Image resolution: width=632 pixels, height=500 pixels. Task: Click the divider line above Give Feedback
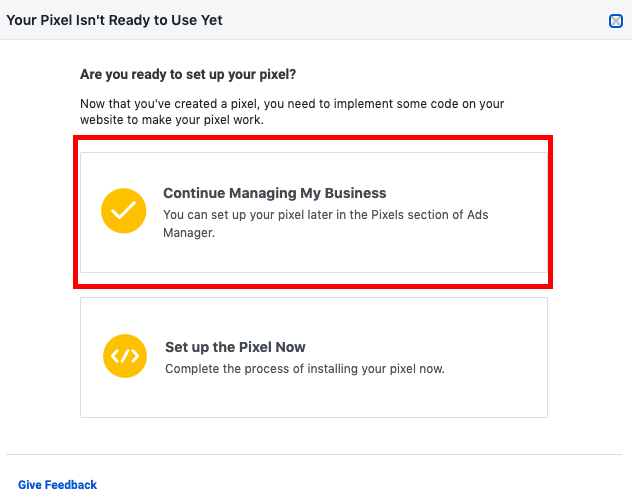point(315,455)
